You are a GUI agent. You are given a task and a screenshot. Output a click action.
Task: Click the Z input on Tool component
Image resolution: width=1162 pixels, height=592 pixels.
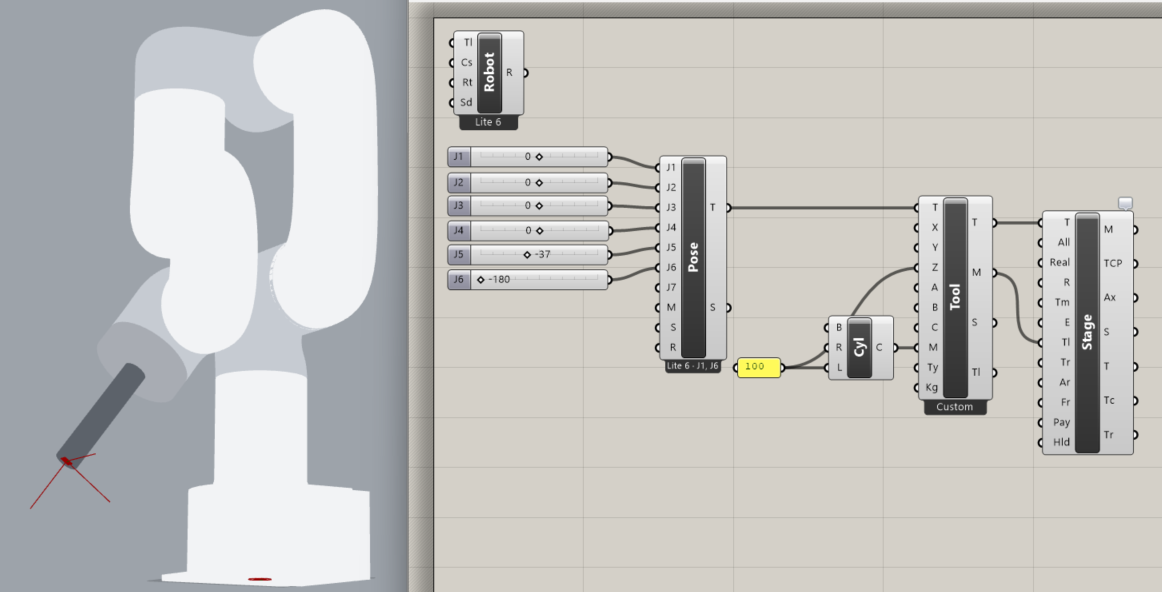pyautogui.click(x=934, y=267)
